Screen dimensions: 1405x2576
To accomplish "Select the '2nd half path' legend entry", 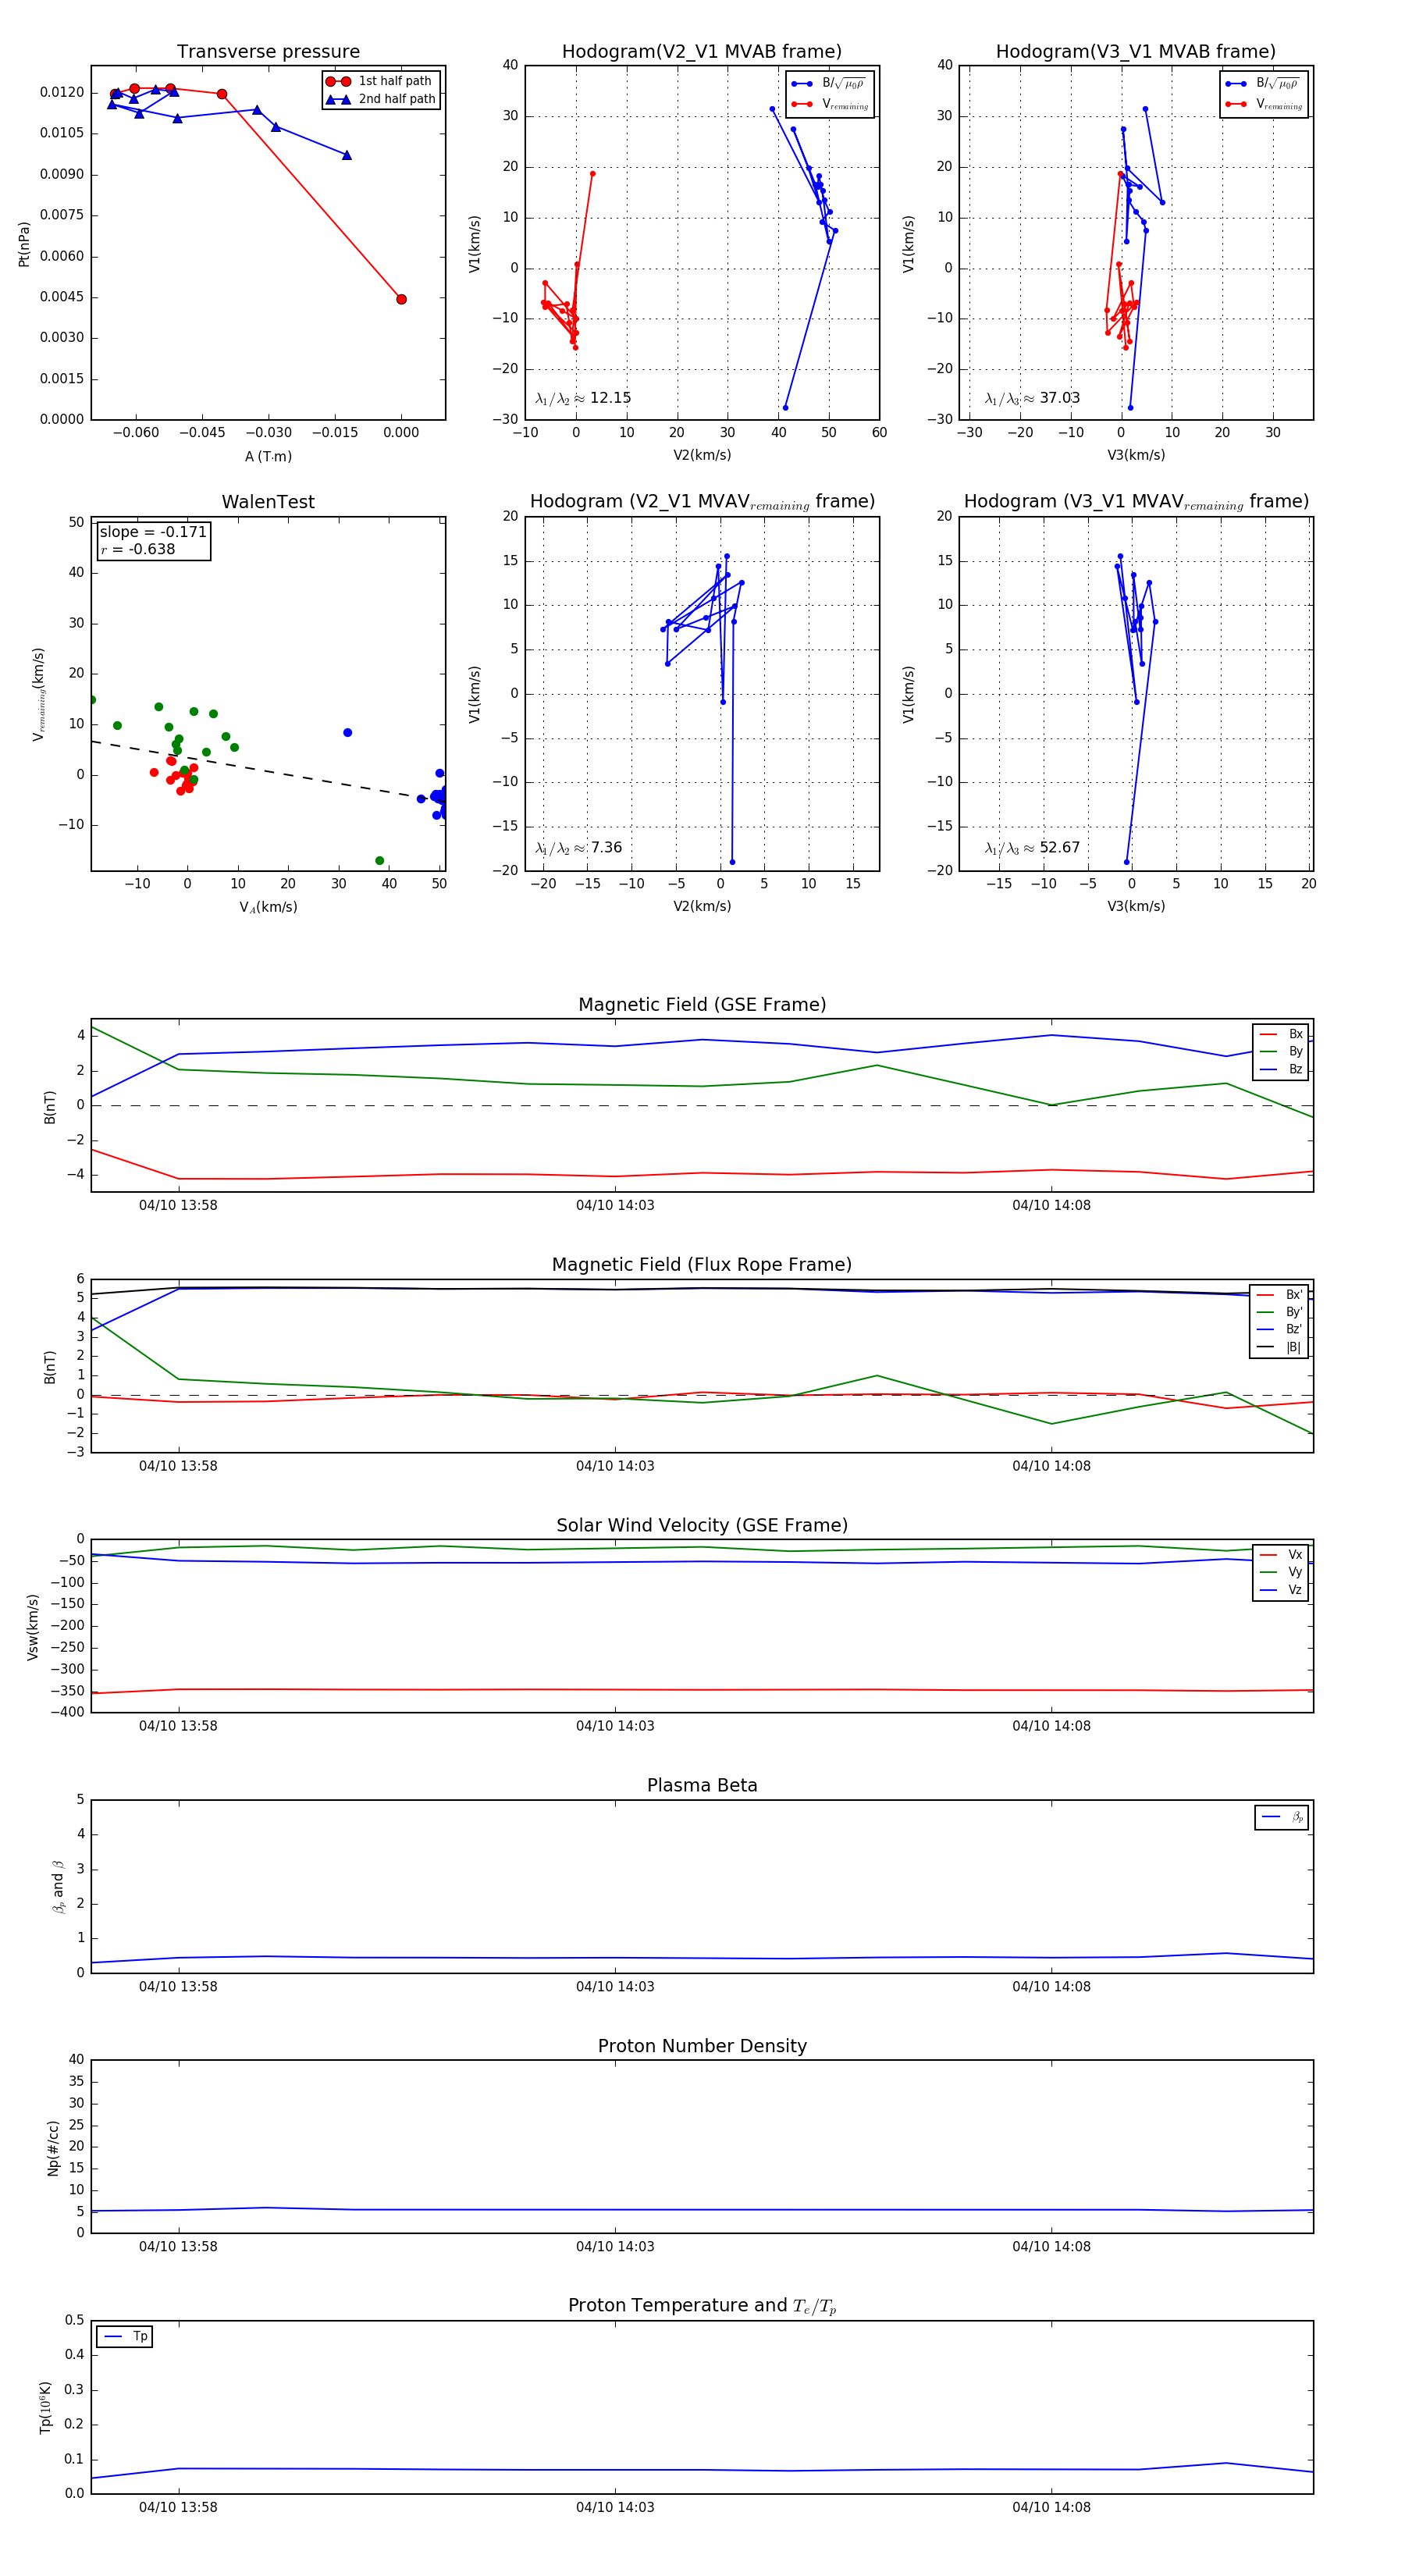I will (x=380, y=99).
